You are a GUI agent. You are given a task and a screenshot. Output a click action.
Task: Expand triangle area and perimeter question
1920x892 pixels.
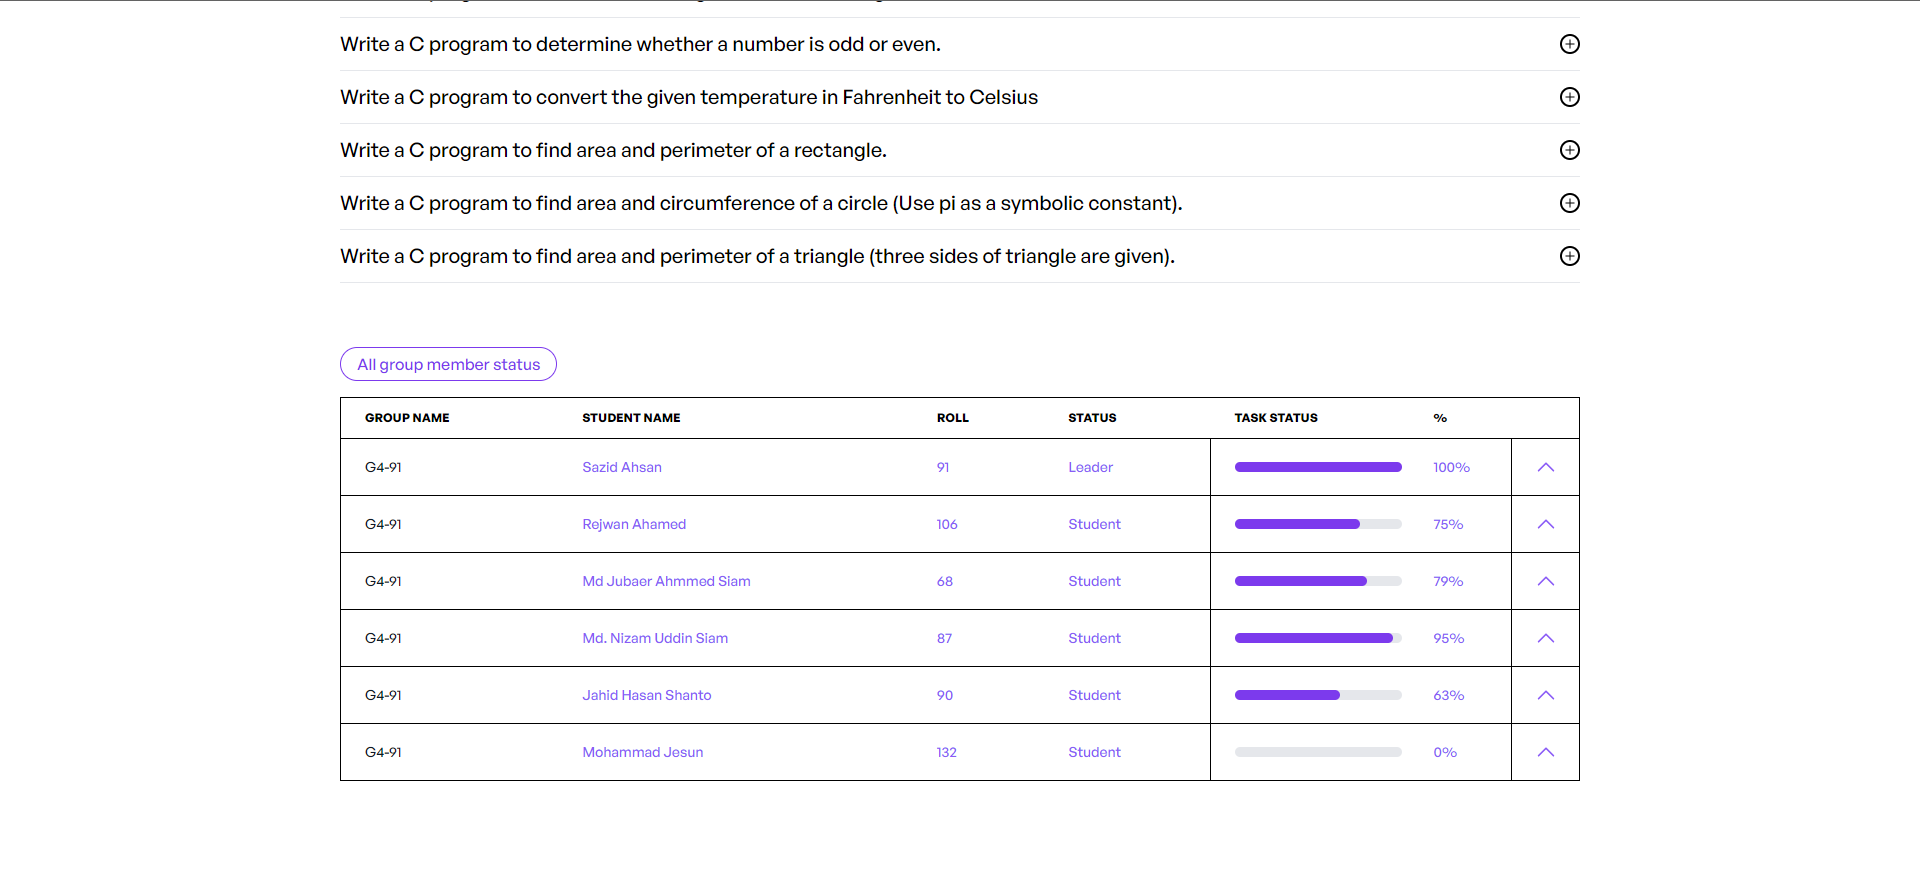1570,256
